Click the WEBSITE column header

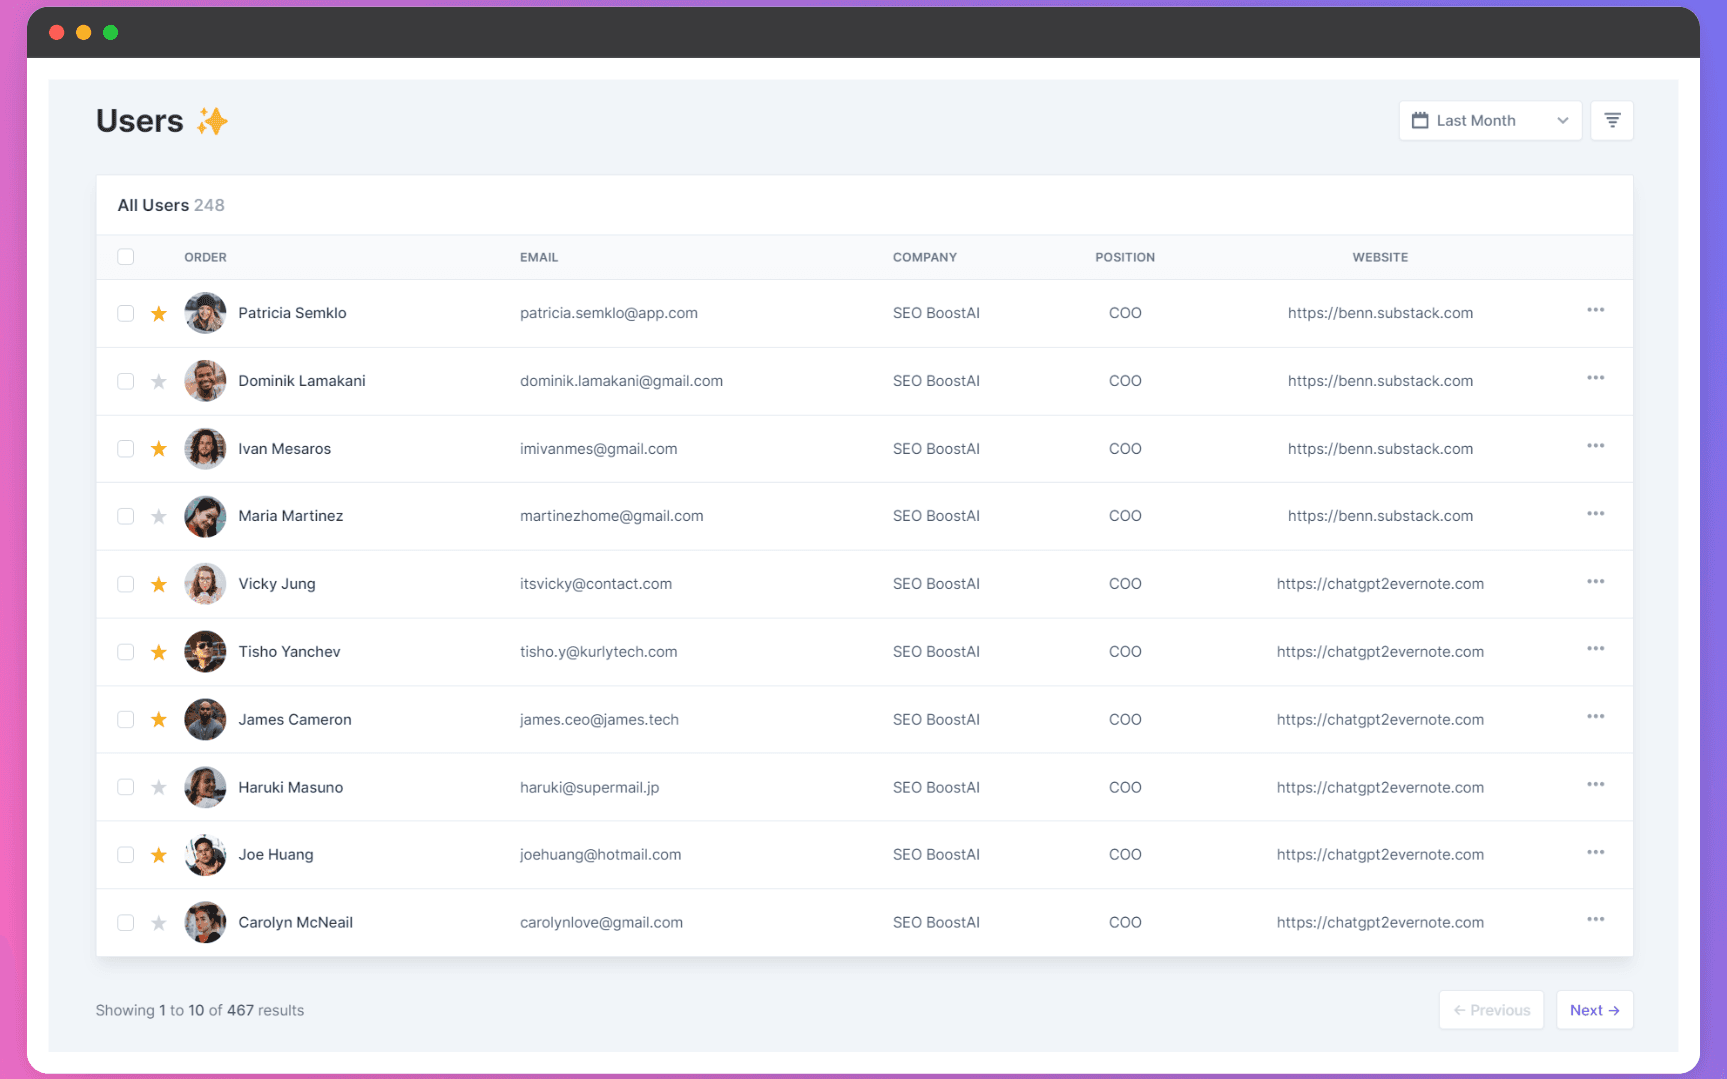pyautogui.click(x=1380, y=257)
